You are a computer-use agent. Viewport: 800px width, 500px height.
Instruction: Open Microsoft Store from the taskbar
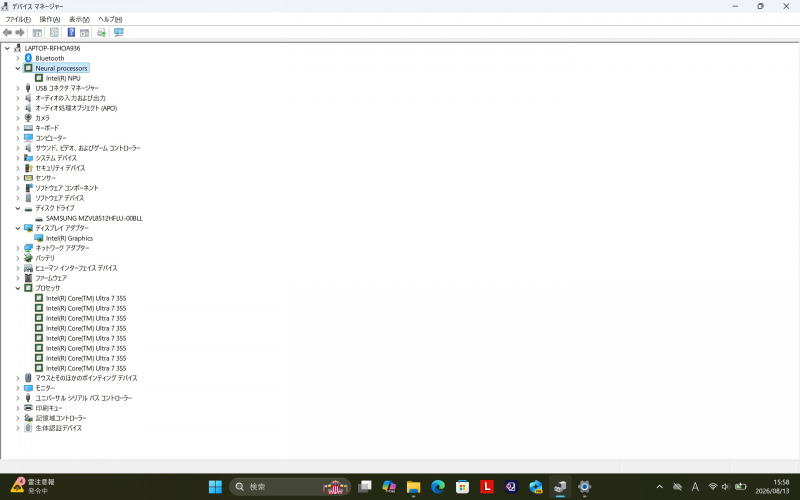(462, 487)
